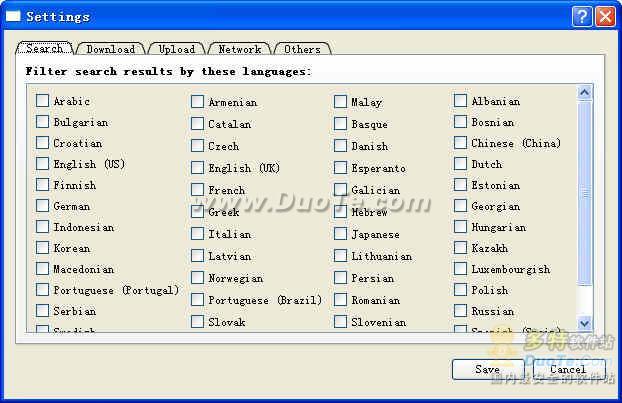Tick the Romanian checkbox
The height and width of the screenshot is (403, 622).
[340, 299]
